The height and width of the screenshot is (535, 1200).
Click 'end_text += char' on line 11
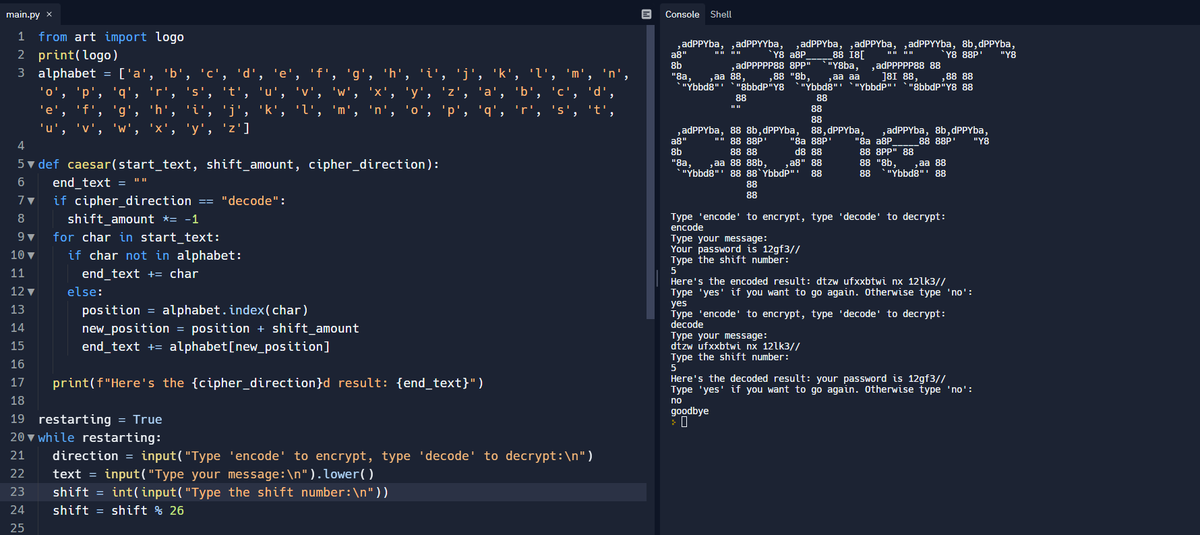tap(140, 274)
